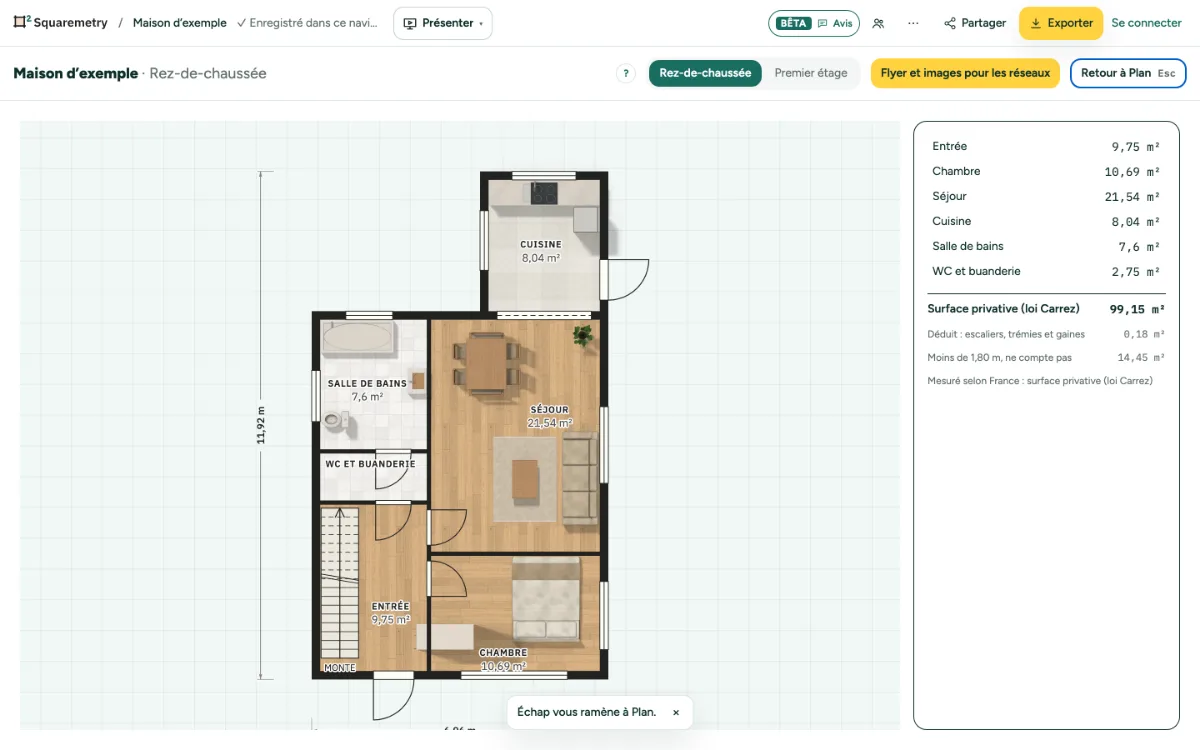Image resolution: width=1200 pixels, height=750 pixels.
Task: Dismiss the Échap hint with its X
Action: click(x=676, y=713)
